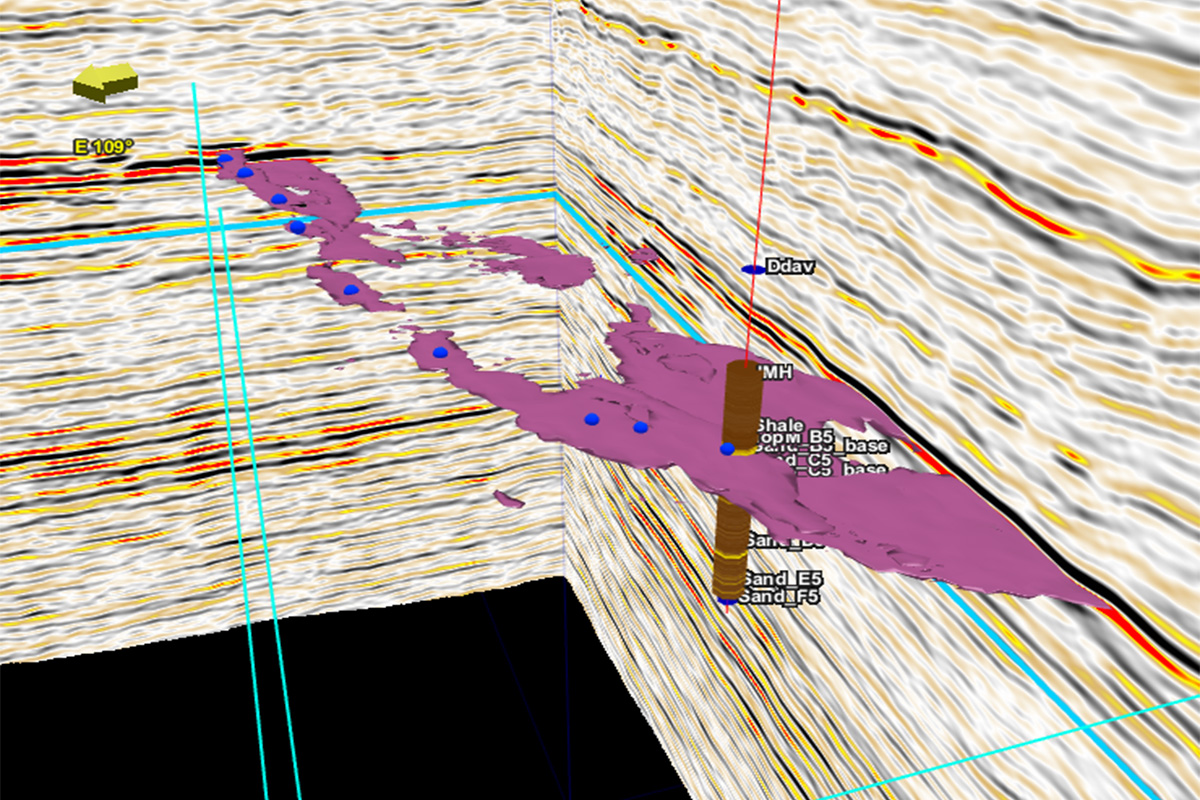Select the Shale well top label
The height and width of the screenshot is (800, 1200).
[x=780, y=425]
